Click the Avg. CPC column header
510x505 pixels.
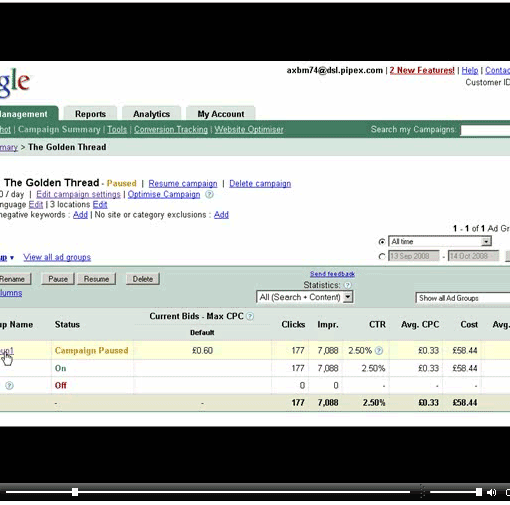420,324
